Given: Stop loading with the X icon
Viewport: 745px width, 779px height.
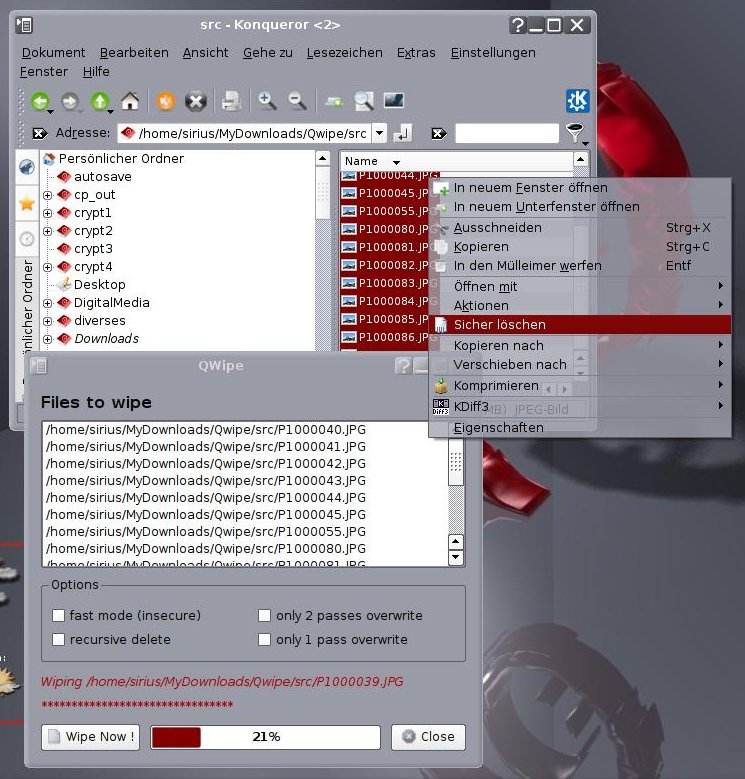Looking at the screenshot, I should coord(196,102).
